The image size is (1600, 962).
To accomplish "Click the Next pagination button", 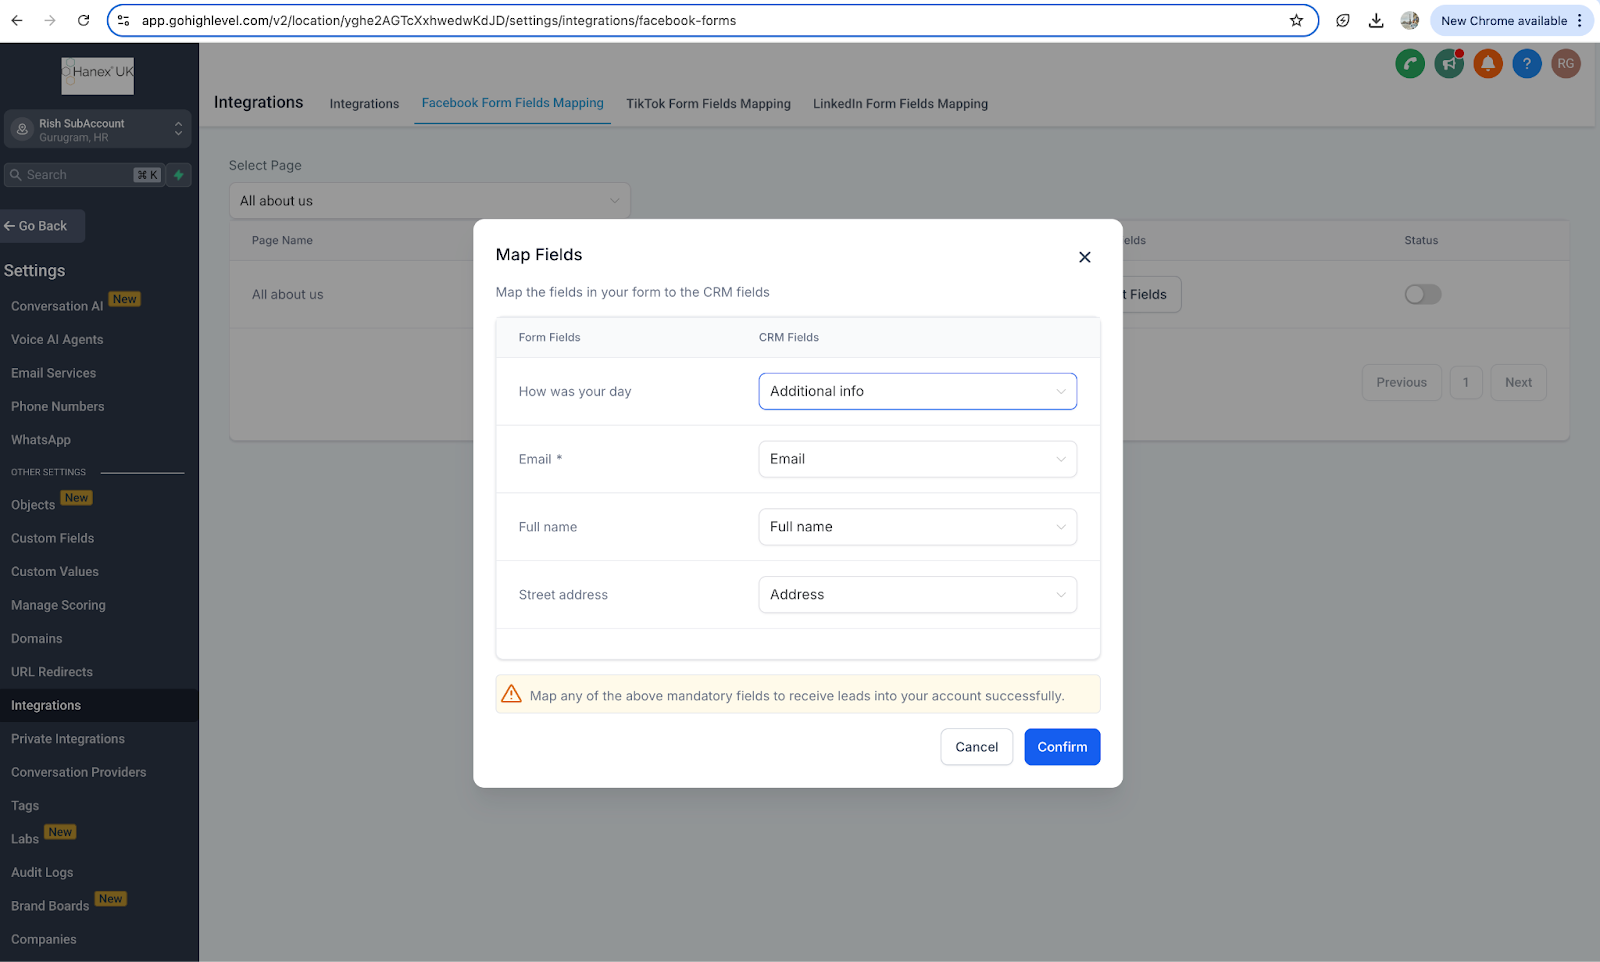I will (x=1518, y=382).
